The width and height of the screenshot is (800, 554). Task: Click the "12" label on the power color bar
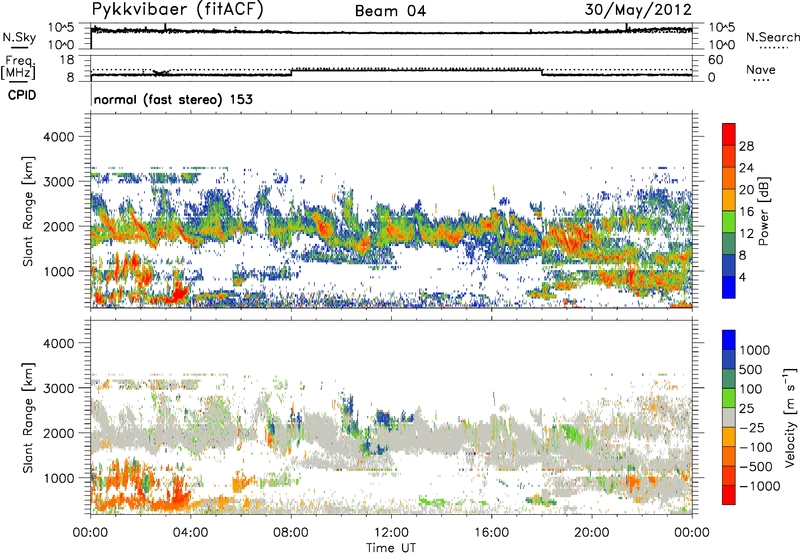[746, 234]
